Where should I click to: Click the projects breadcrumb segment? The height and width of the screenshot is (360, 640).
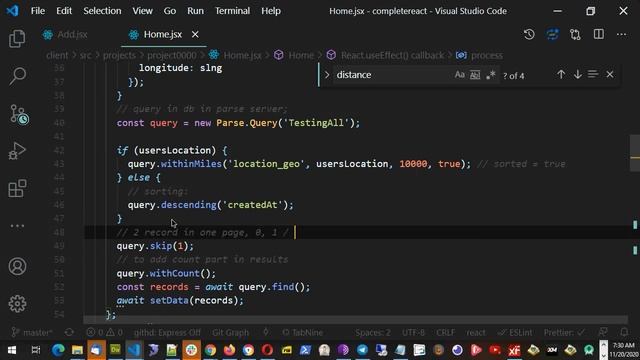[x=119, y=55]
